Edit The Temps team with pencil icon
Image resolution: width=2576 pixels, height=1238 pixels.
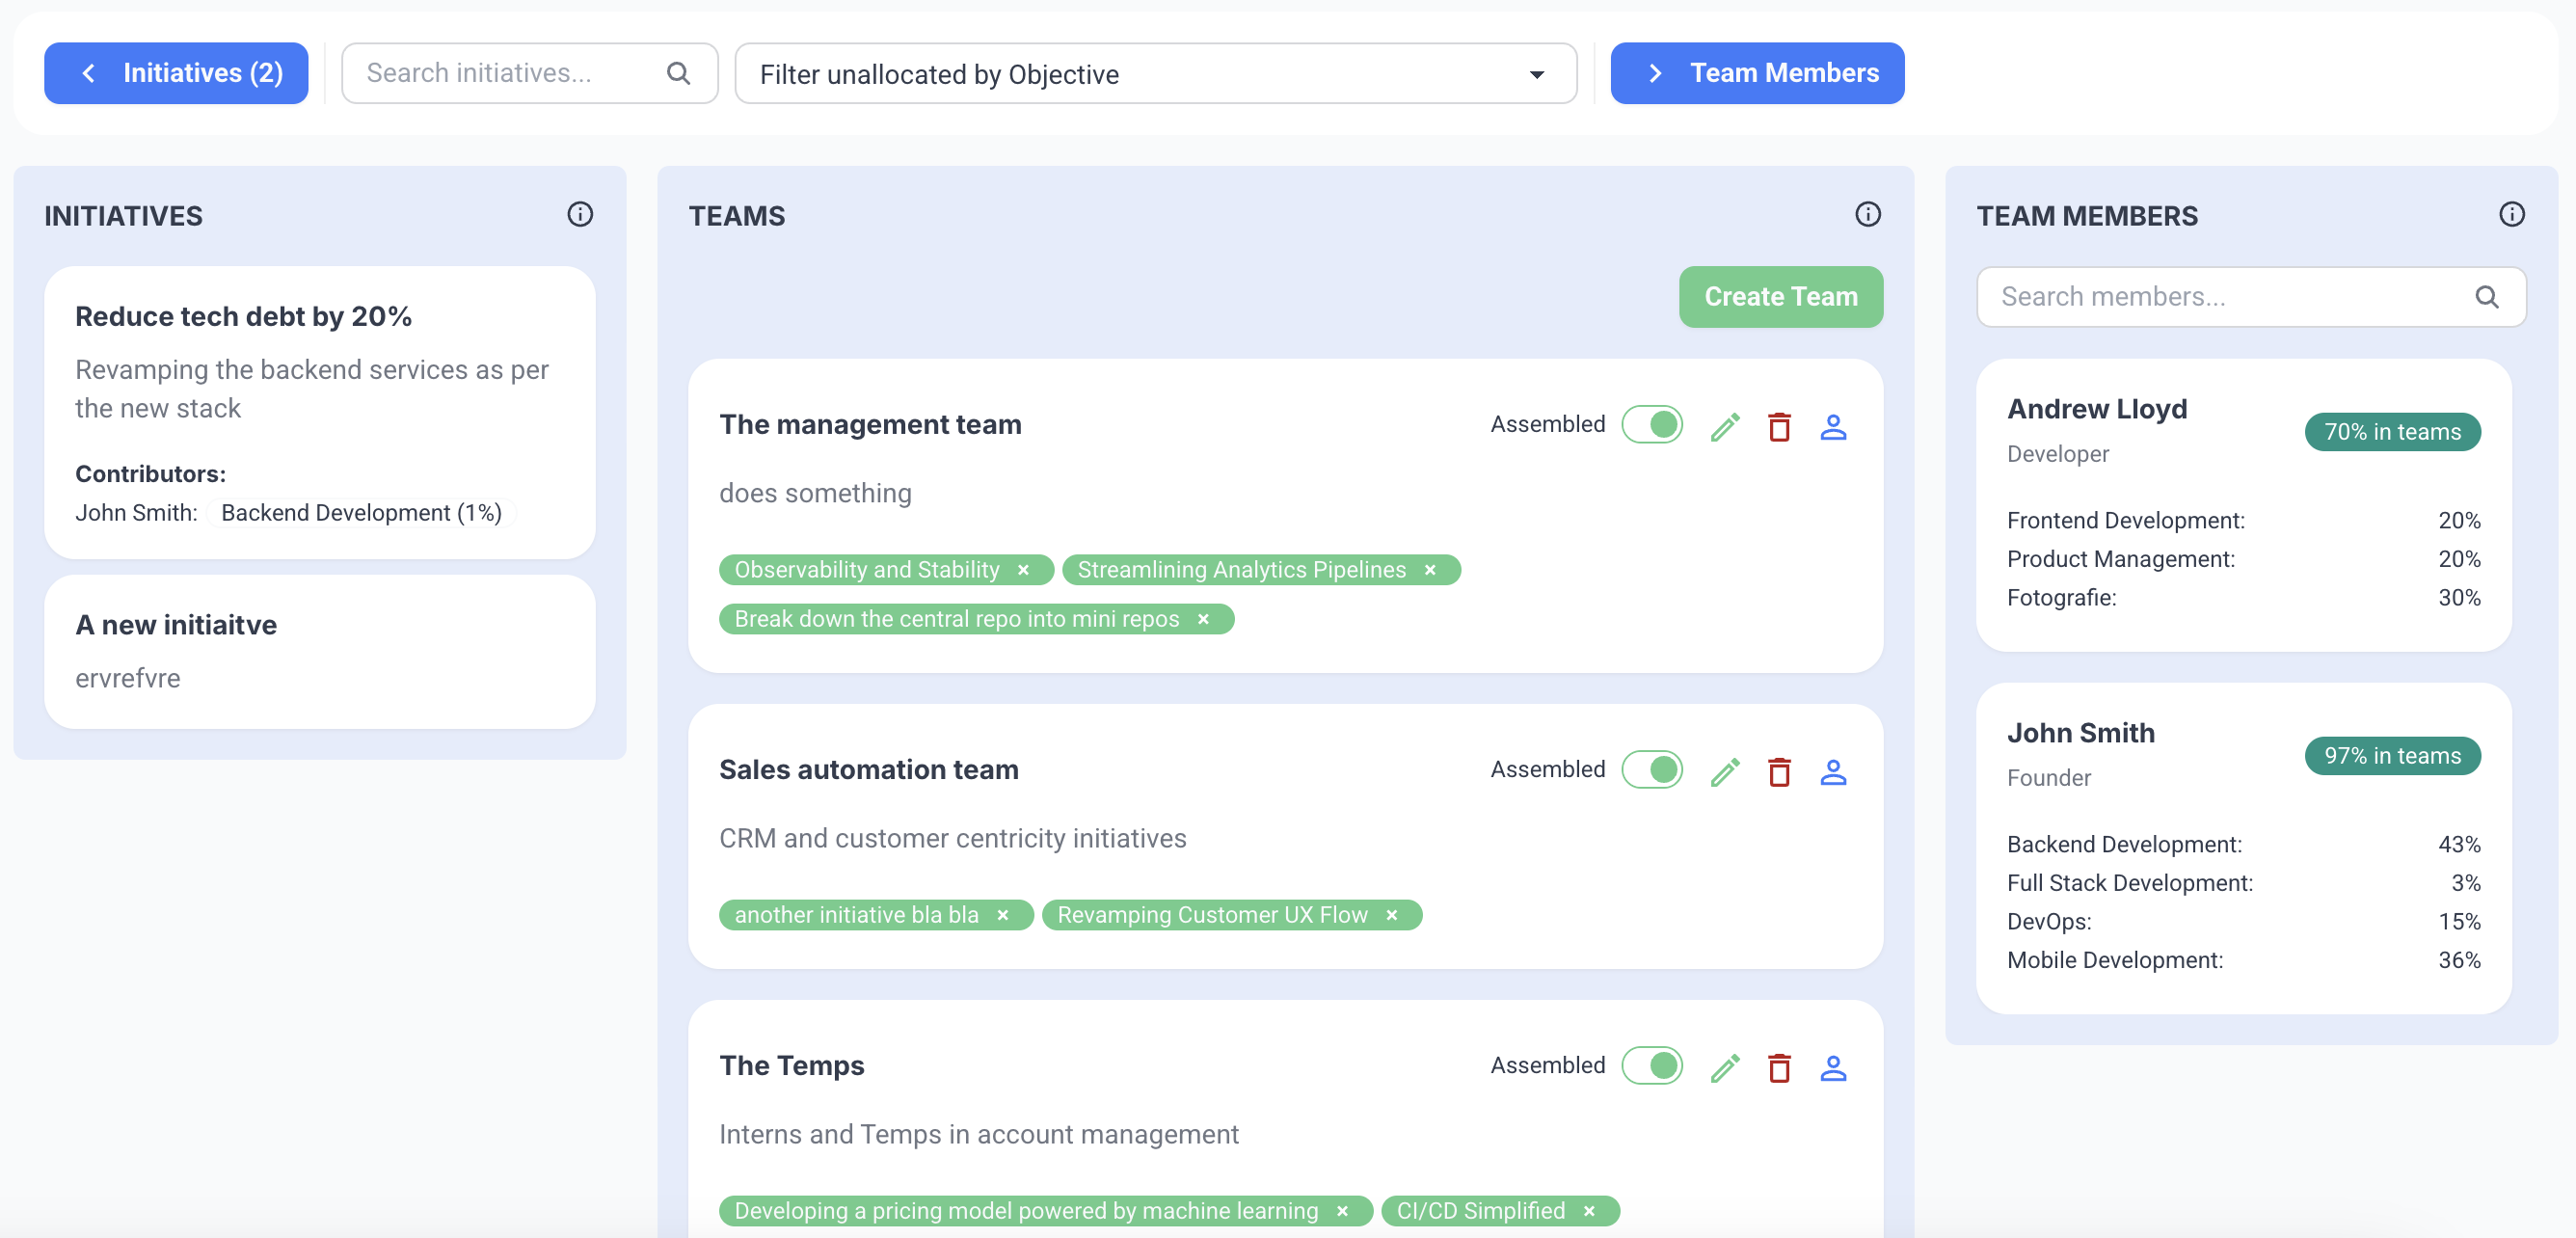[1724, 1068]
